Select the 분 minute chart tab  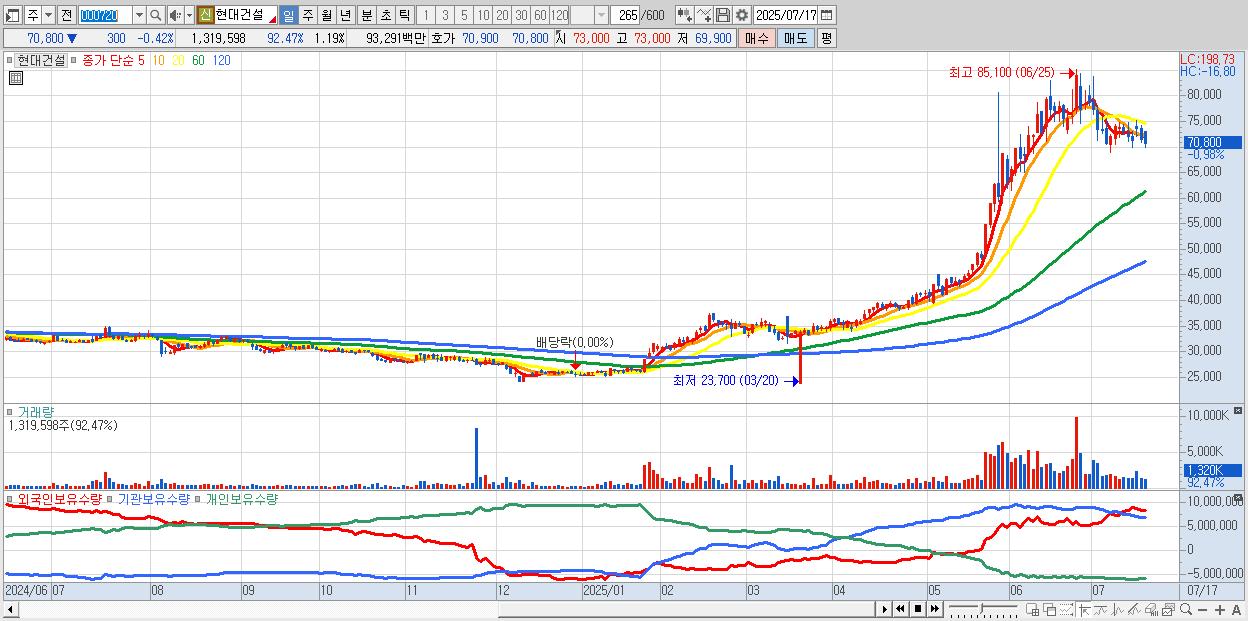click(x=365, y=15)
